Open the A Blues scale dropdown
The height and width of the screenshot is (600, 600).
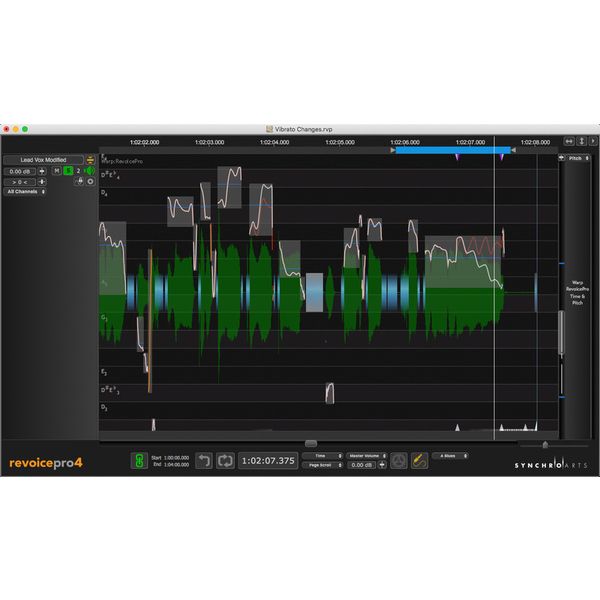point(450,456)
